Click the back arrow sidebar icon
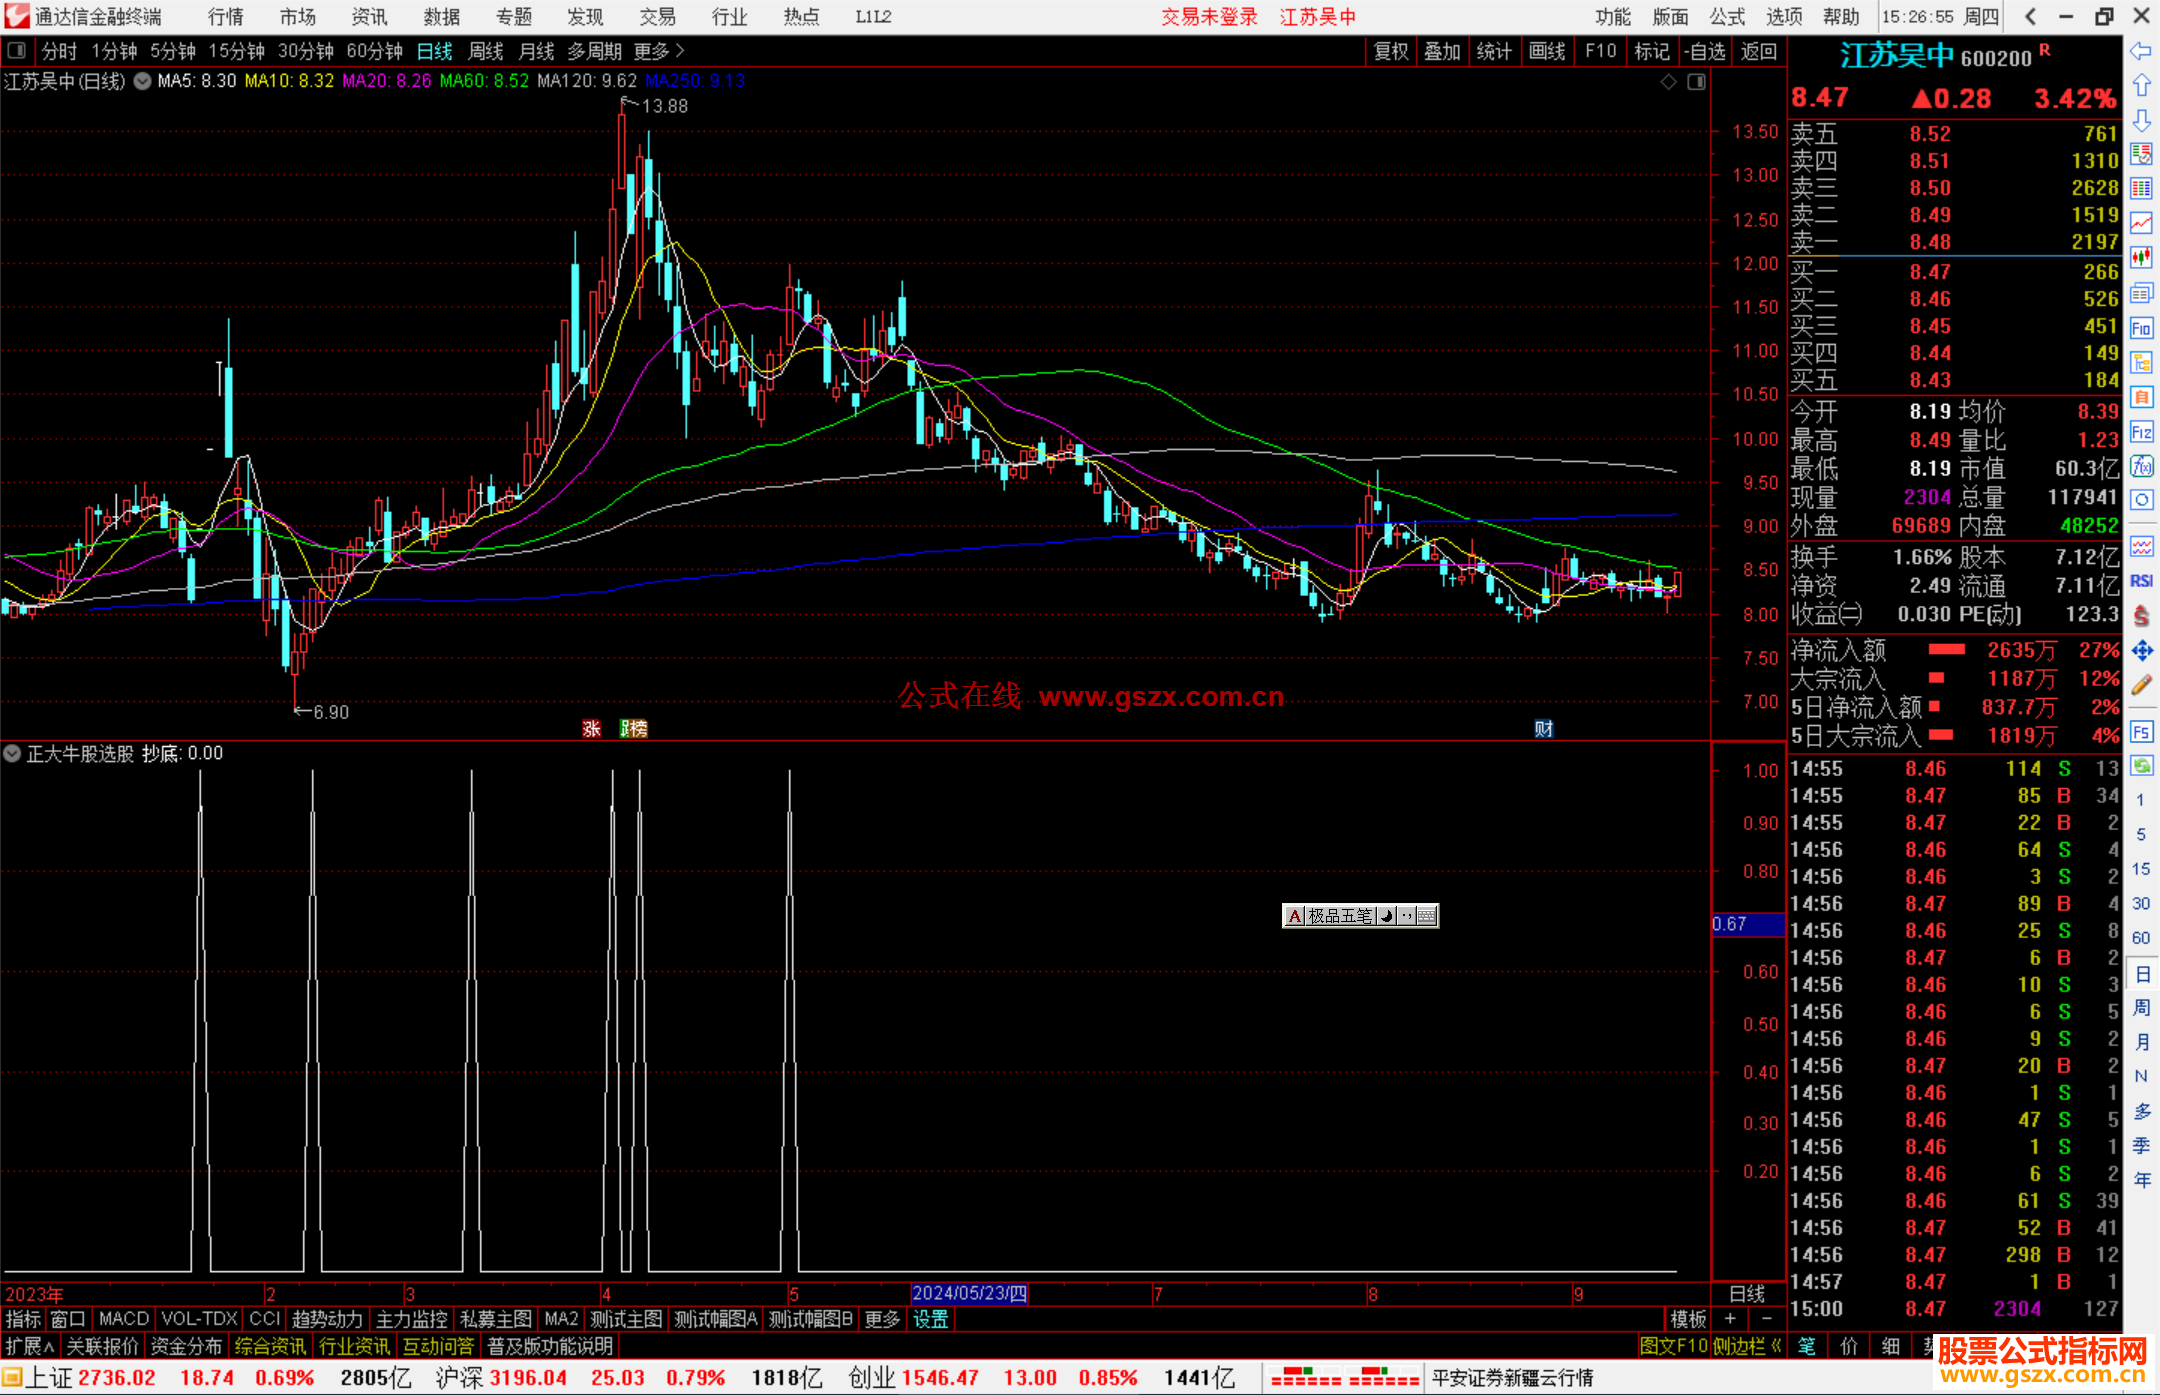2160x1395 pixels. point(2141,51)
